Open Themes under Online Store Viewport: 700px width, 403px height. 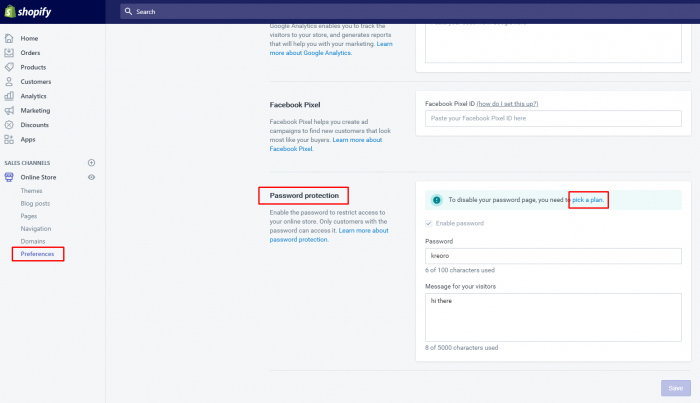point(31,191)
